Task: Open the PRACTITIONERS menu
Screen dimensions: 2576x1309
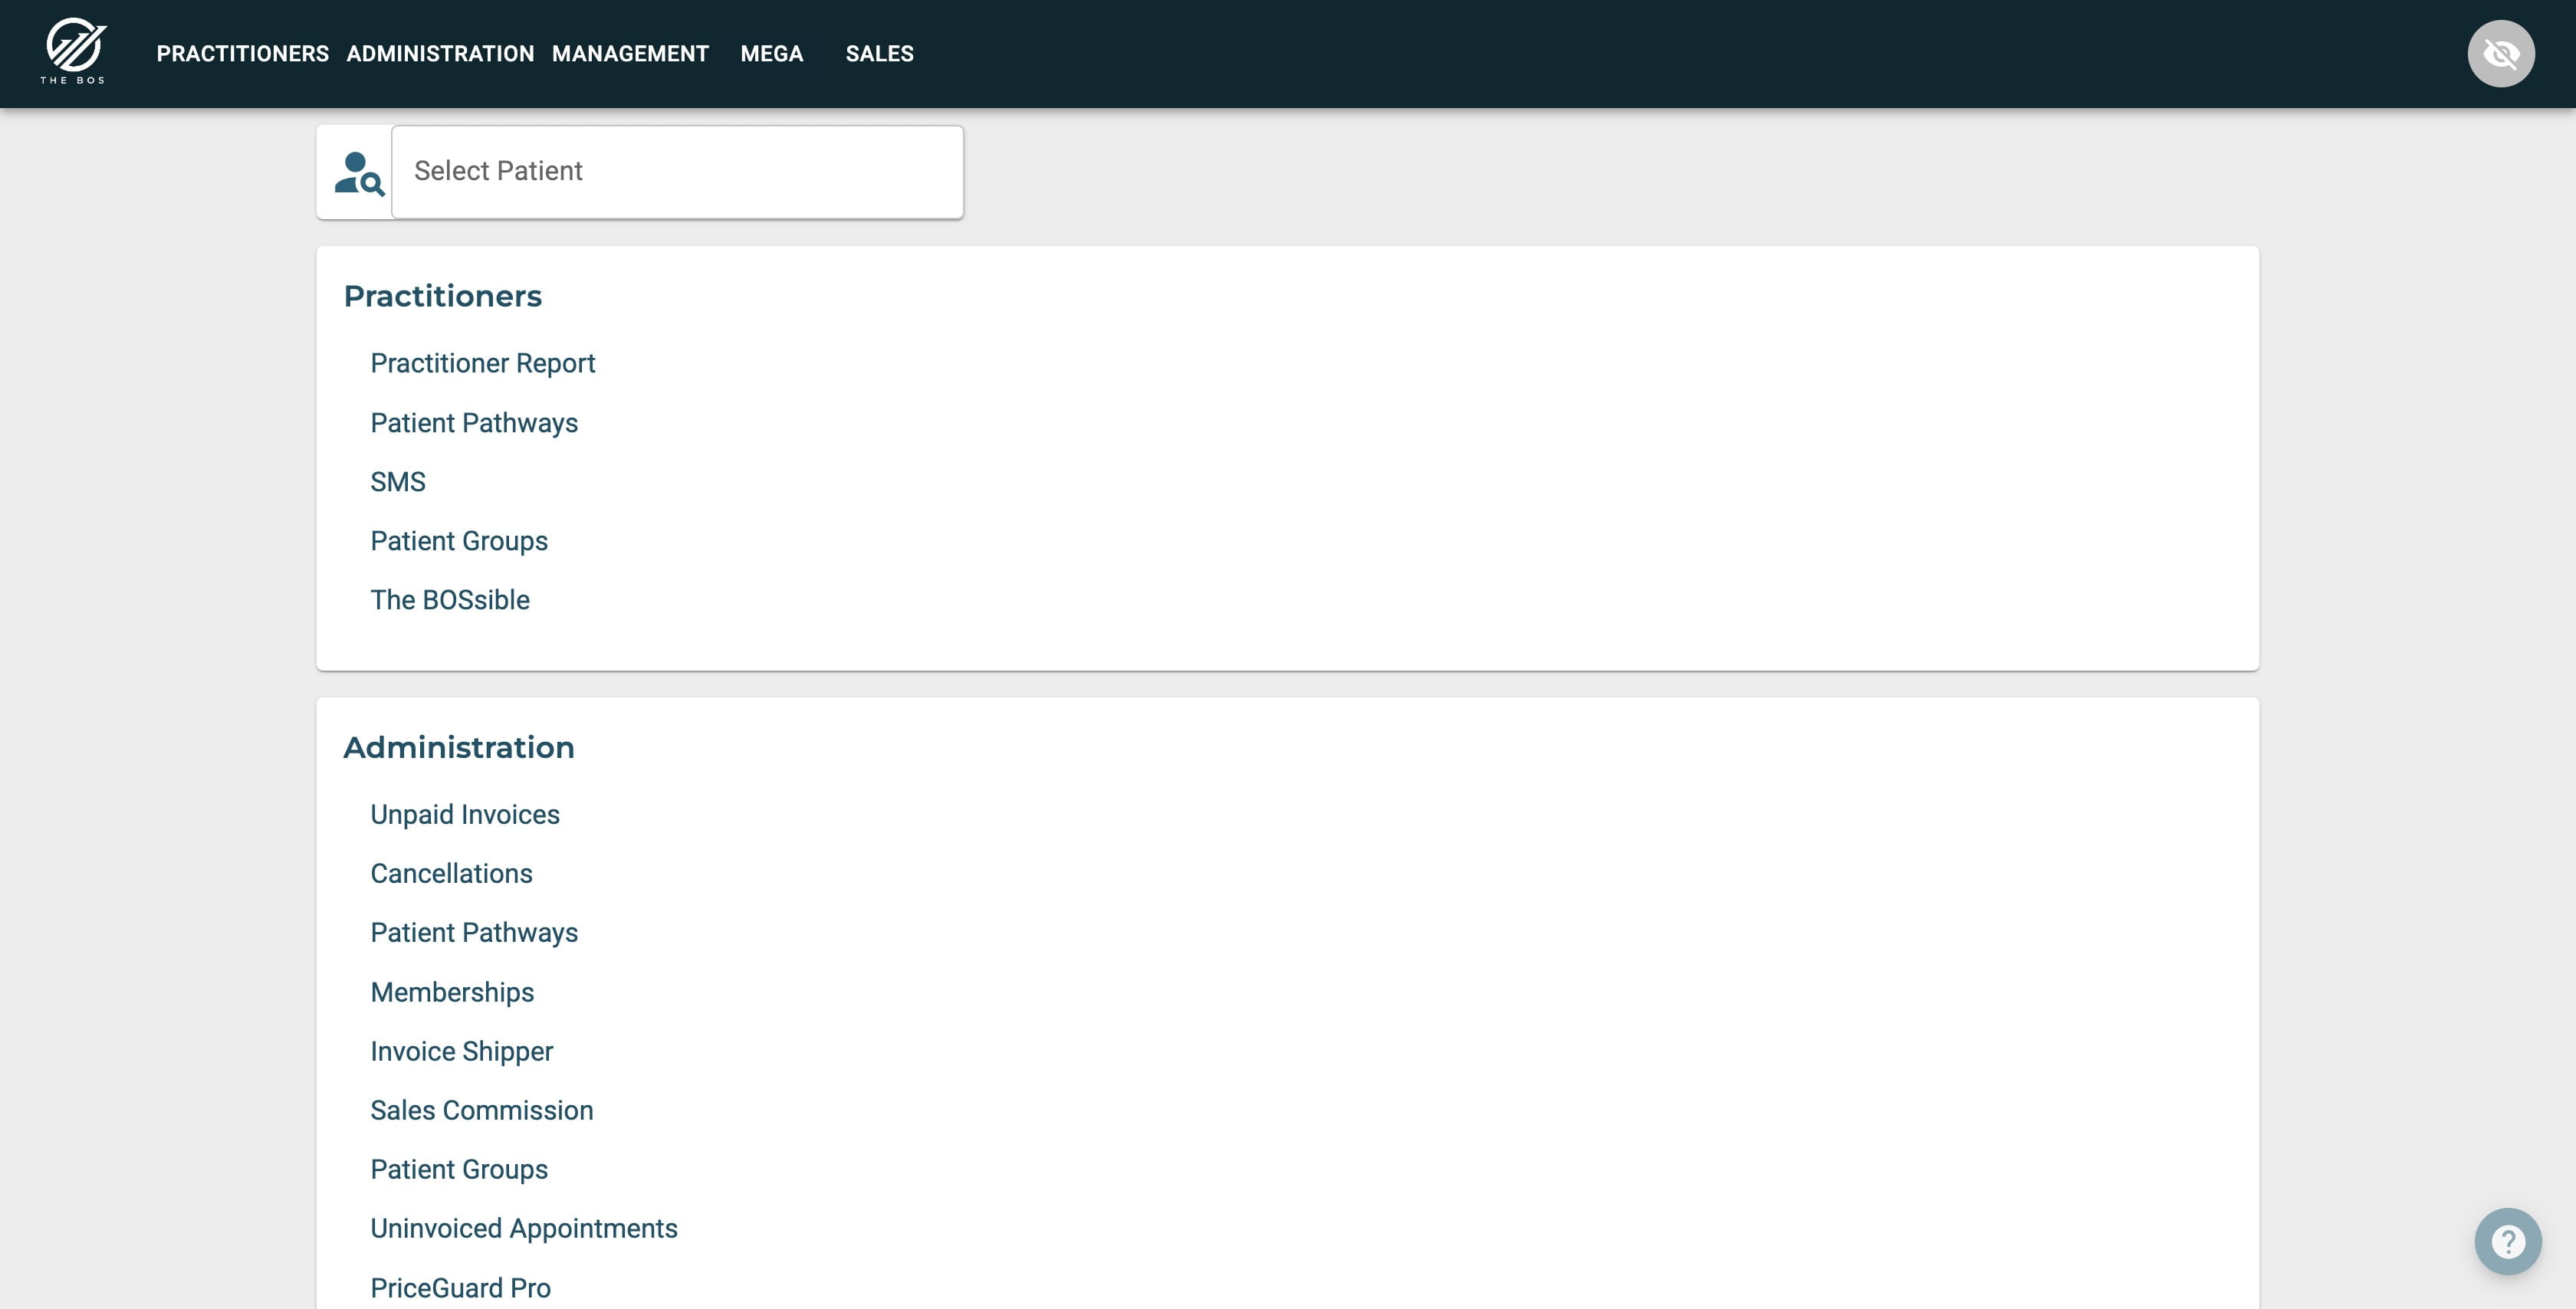Action: 242,54
